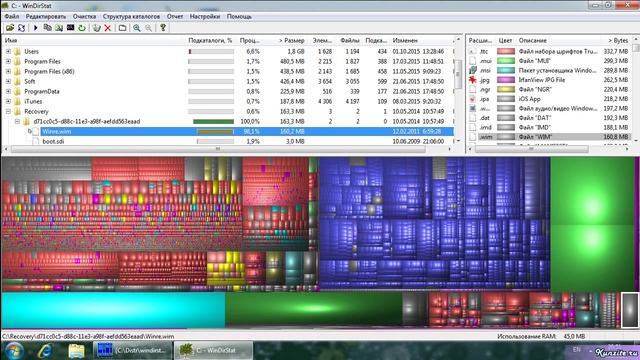Click the folder outline icon beside red X
The width and height of the screenshot is (640, 360).
point(122,28)
